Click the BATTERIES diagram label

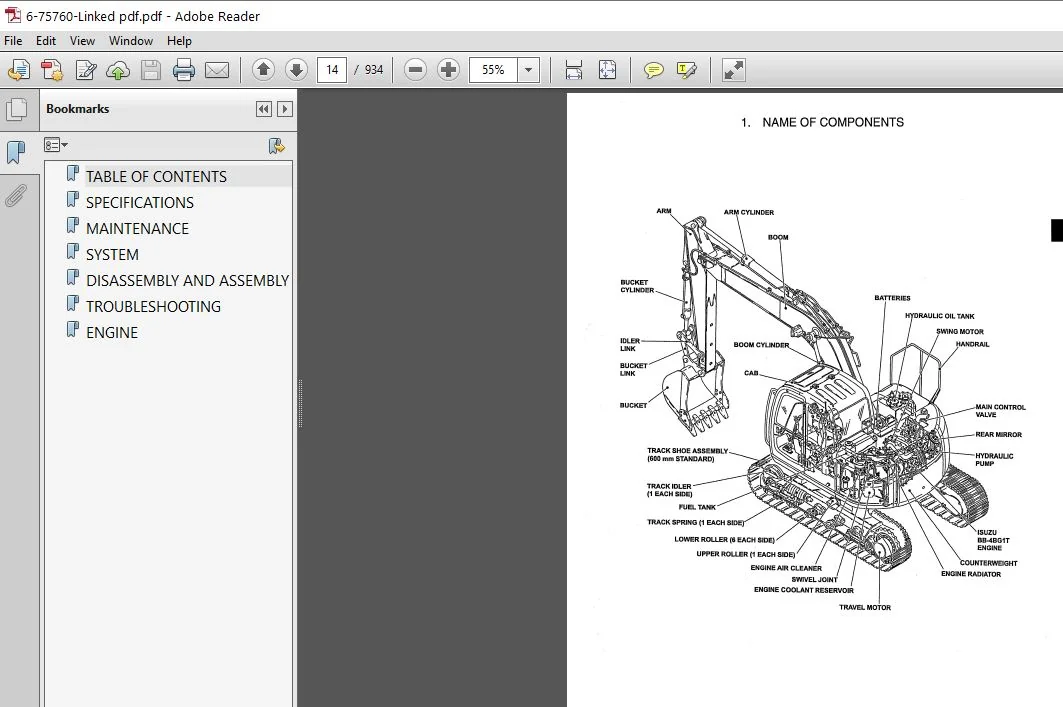click(892, 298)
